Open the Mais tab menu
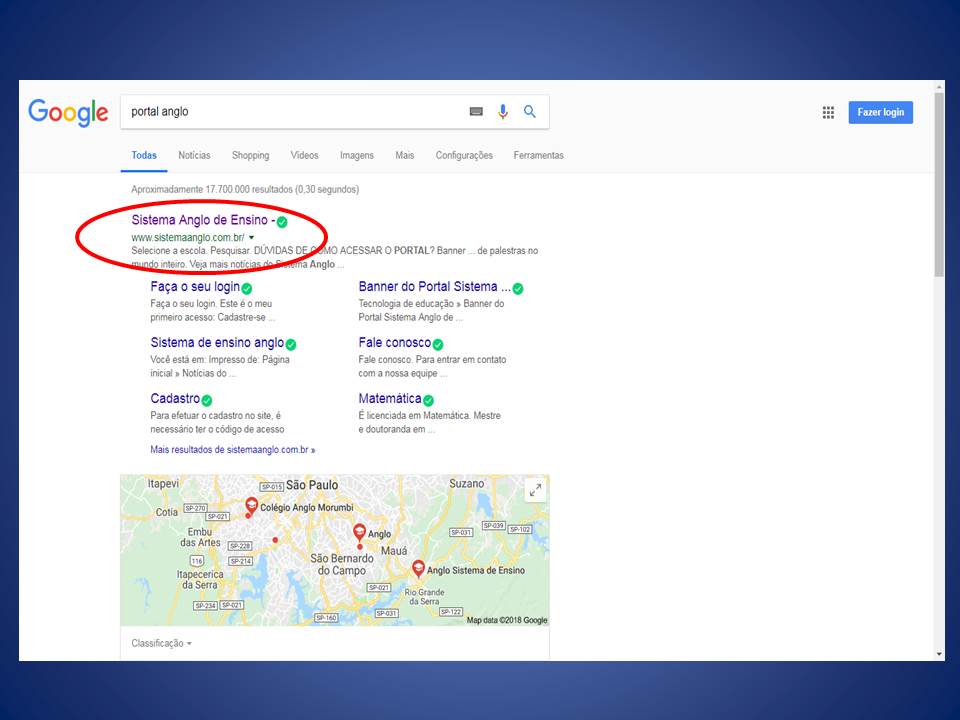 (x=405, y=156)
